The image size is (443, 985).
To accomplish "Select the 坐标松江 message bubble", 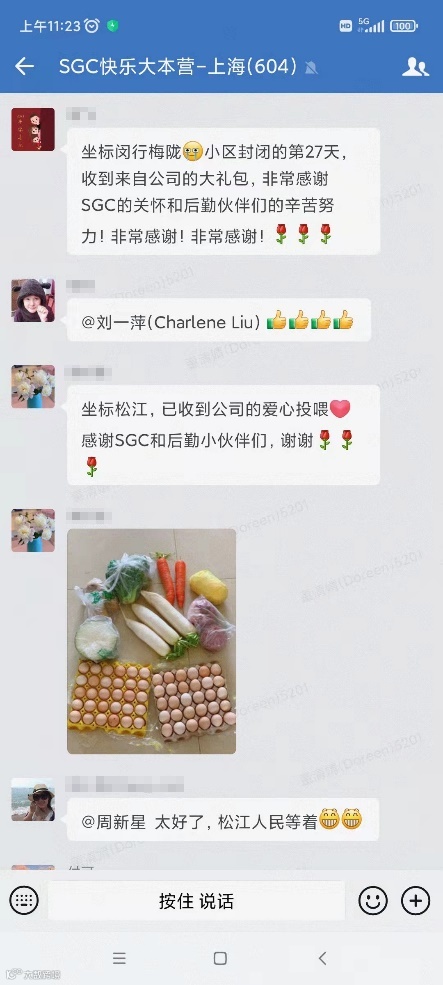I will (223, 435).
